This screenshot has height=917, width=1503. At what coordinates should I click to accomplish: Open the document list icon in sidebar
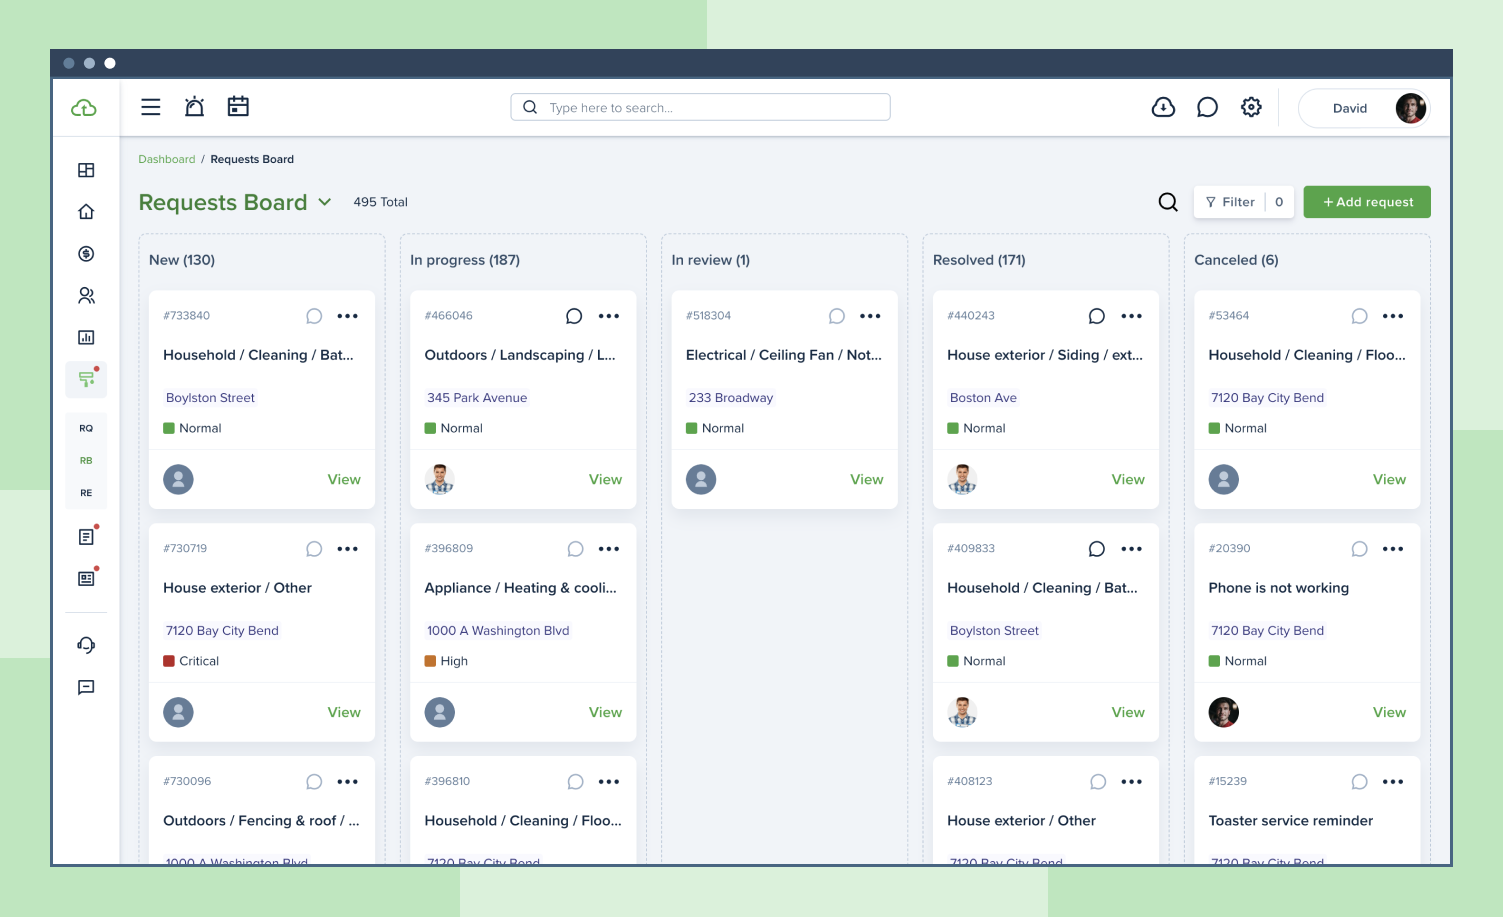[86, 537]
